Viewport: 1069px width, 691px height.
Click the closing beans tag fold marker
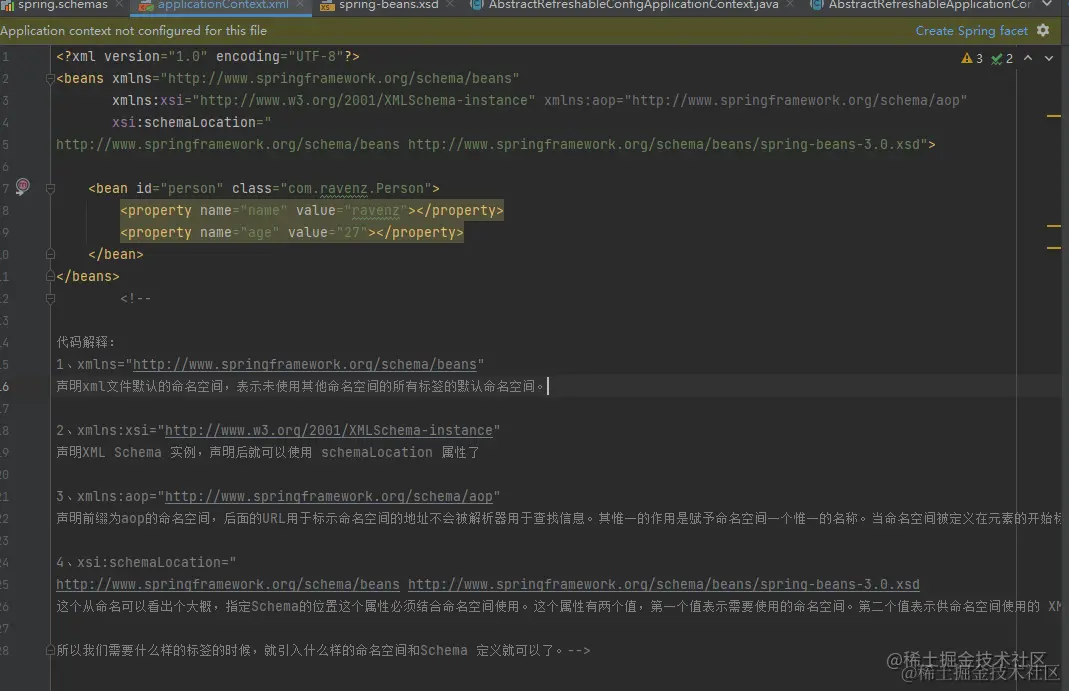50,277
